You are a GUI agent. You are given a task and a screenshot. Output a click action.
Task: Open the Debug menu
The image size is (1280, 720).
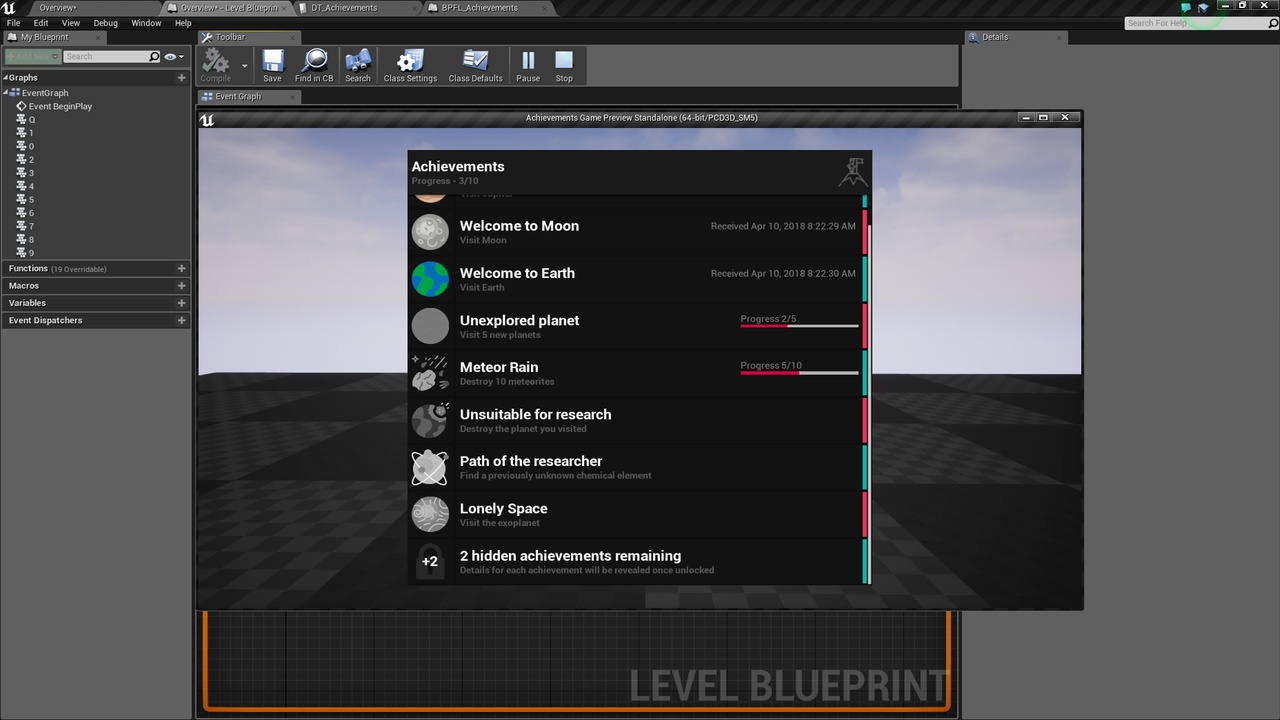105,23
